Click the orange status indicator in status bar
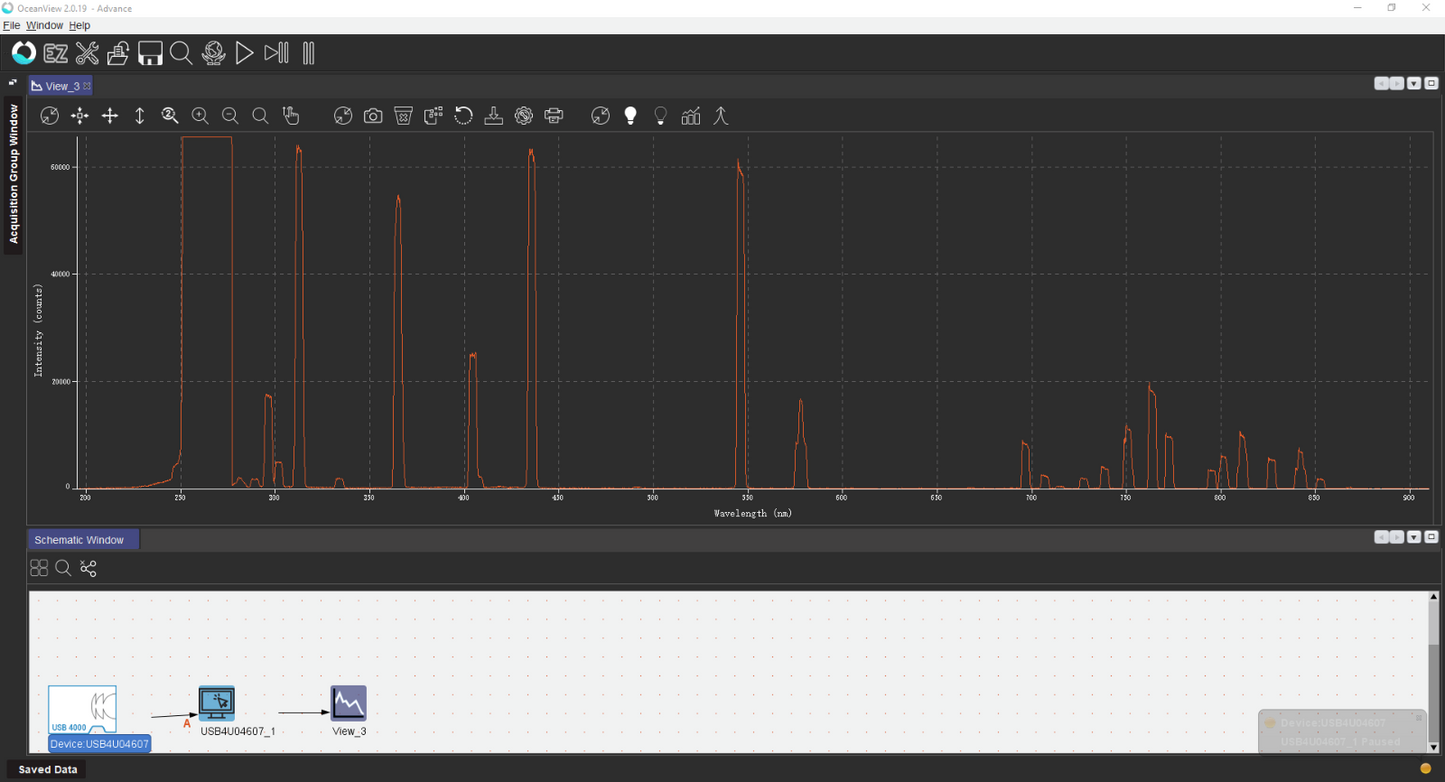 pos(1426,769)
